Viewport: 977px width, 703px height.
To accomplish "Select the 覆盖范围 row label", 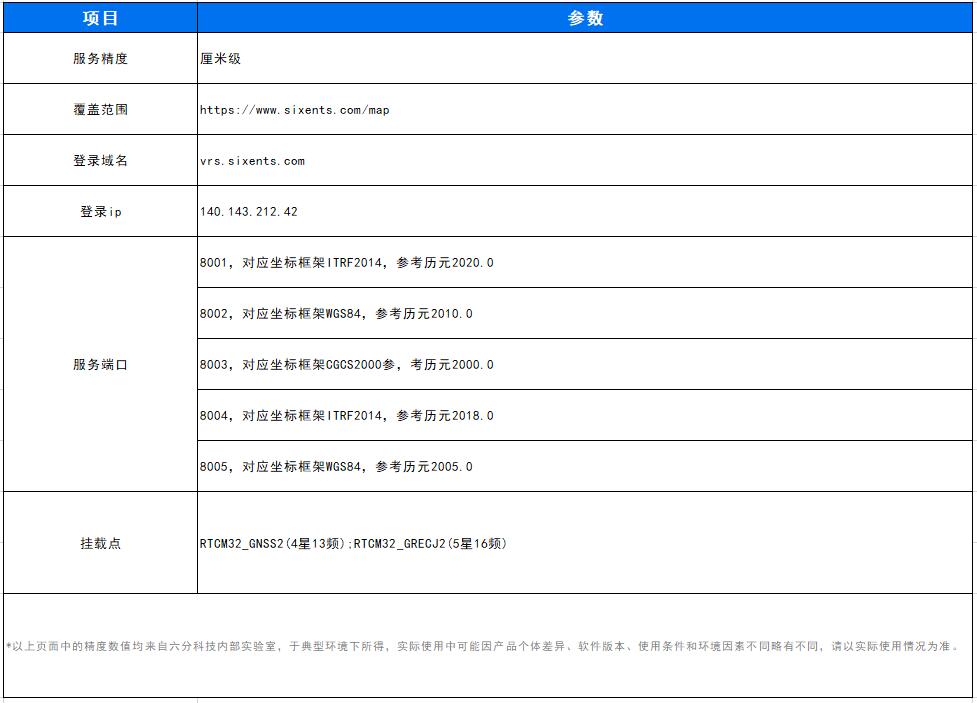I will [100, 110].
